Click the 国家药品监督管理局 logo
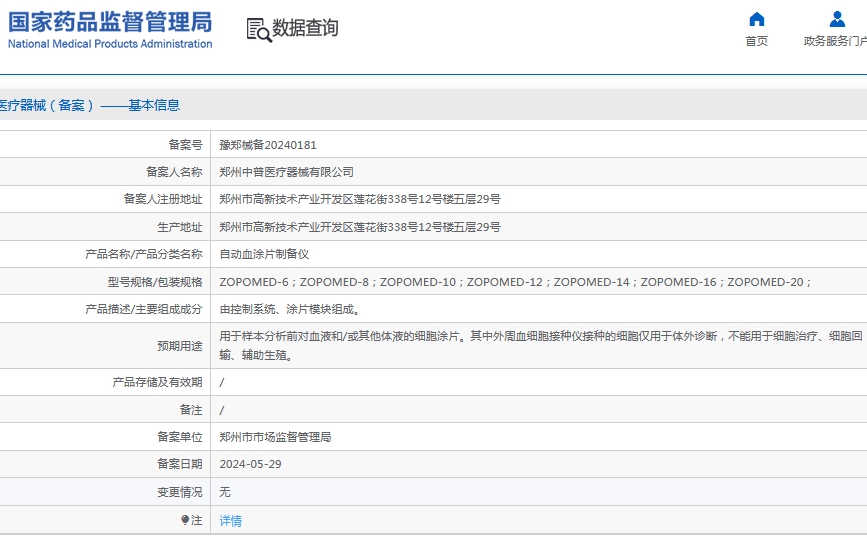867x541 pixels. coord(110,22)
